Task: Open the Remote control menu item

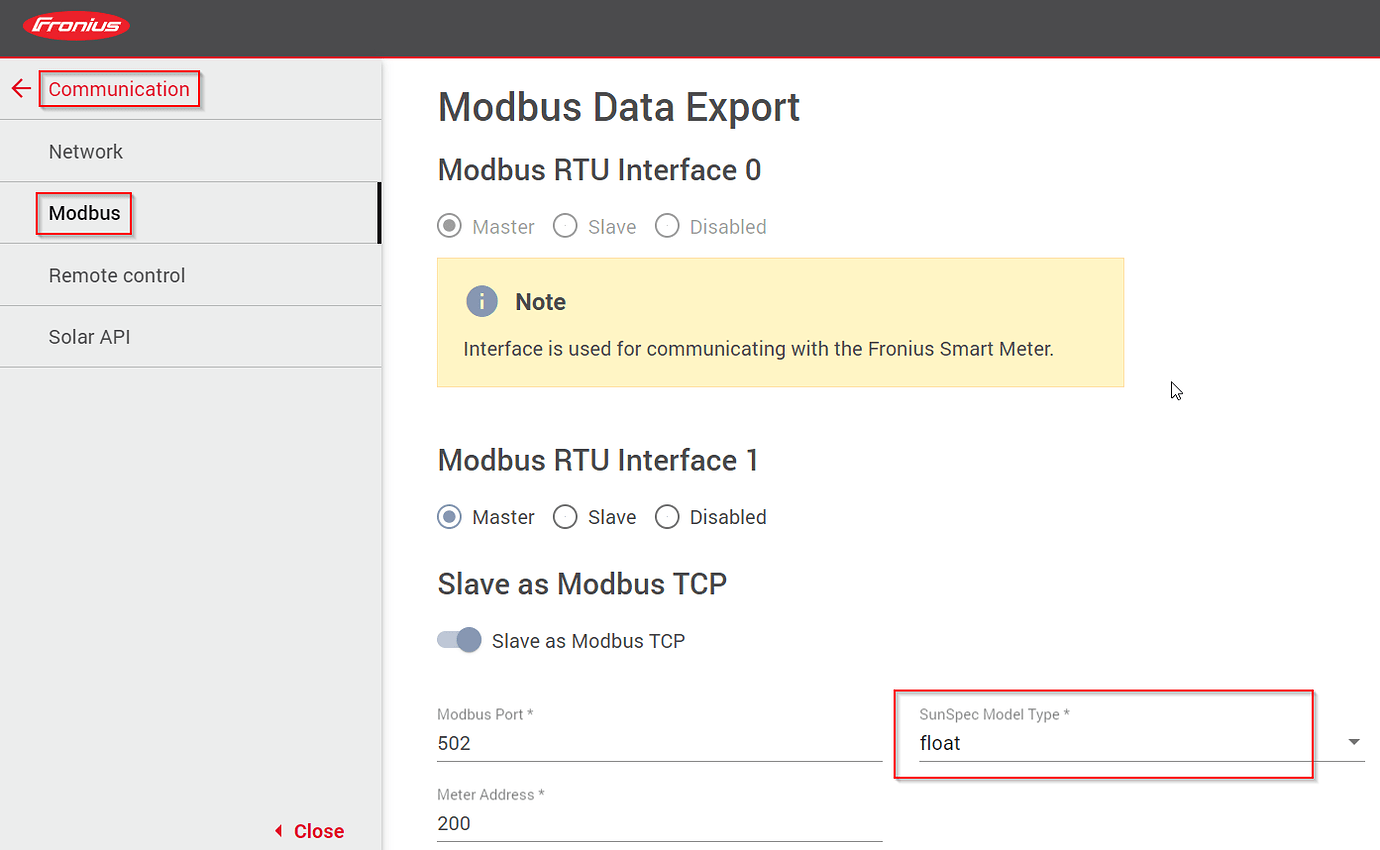Action: pos(190,275)
